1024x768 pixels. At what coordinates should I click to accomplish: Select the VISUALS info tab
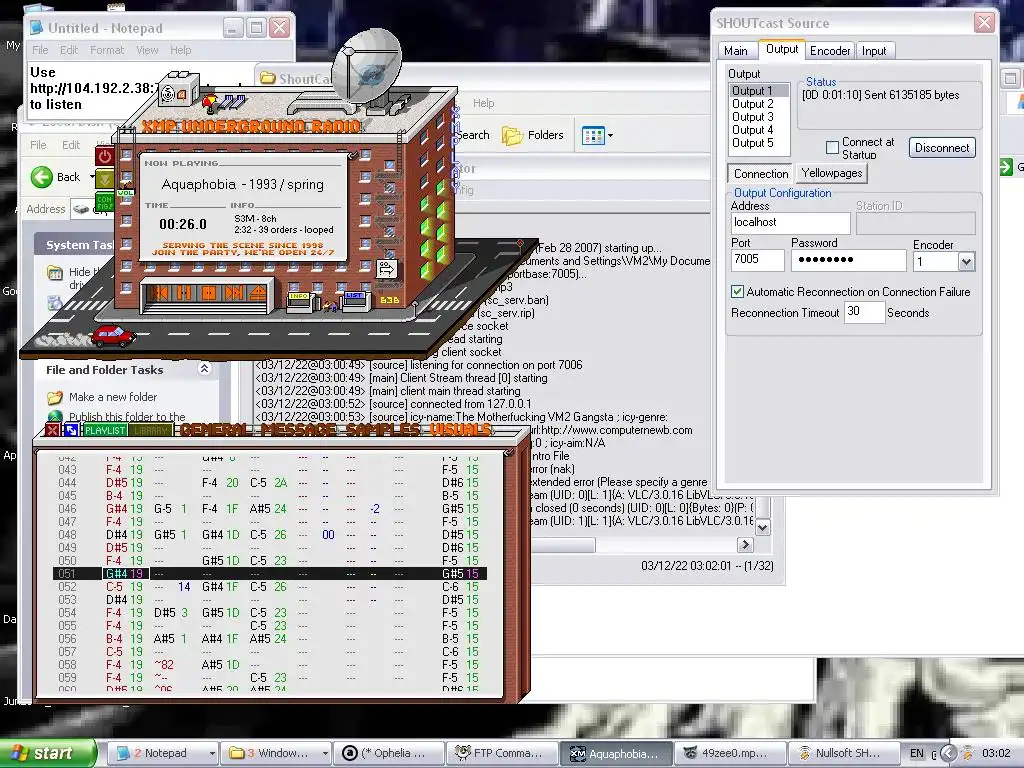[x=460, y=430]
